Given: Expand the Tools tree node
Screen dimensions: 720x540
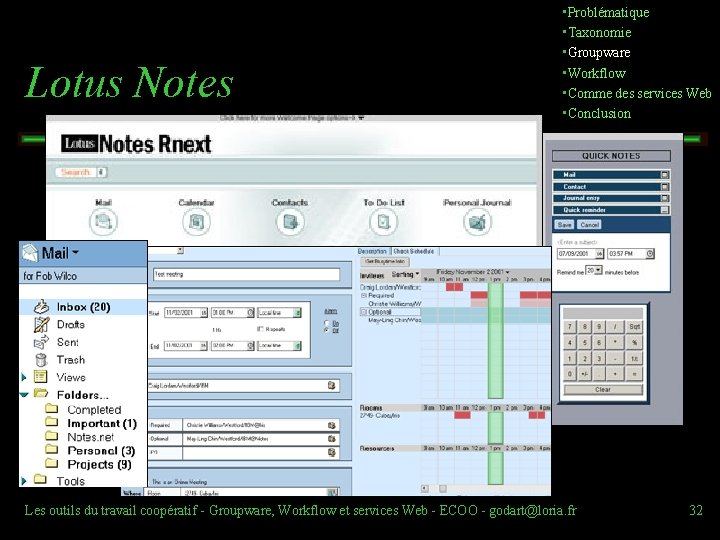Looking at the screenshot, I should coord(24,481).
